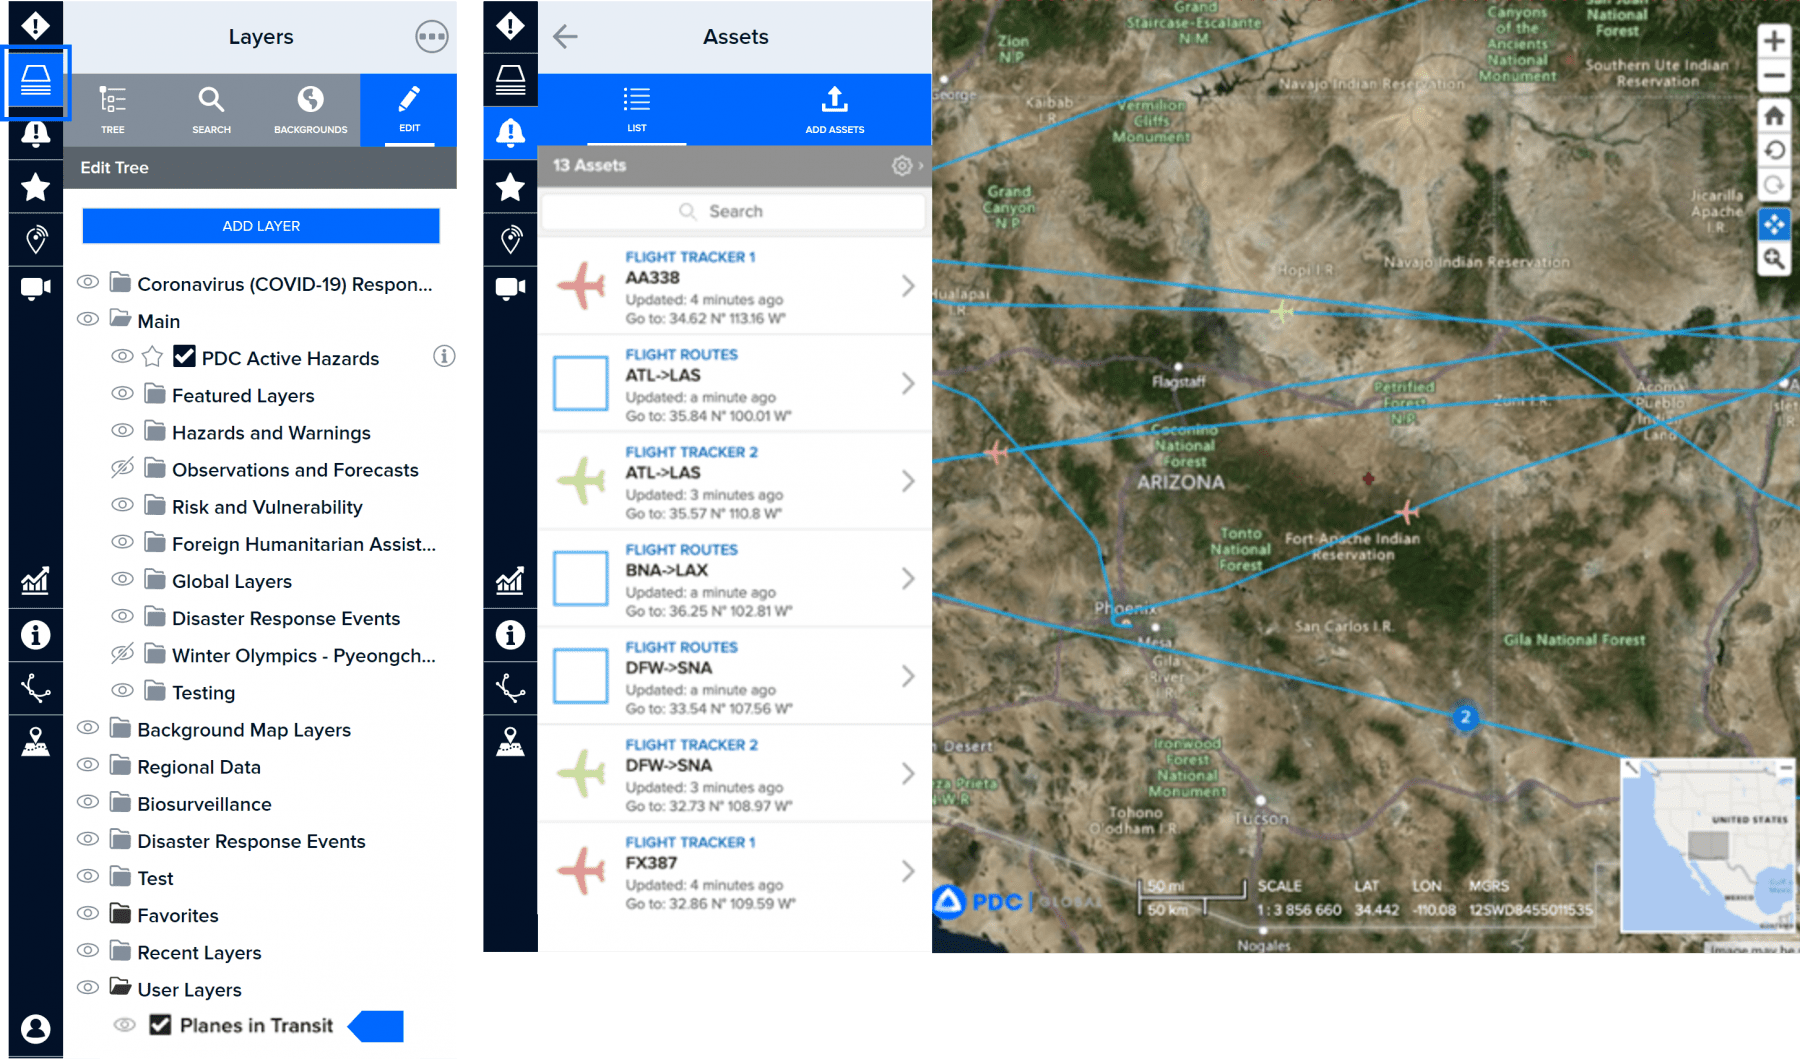The image size is (1800, 1059).
Task: Go back using the Assets panel arrow
Action: coord(565,37)
